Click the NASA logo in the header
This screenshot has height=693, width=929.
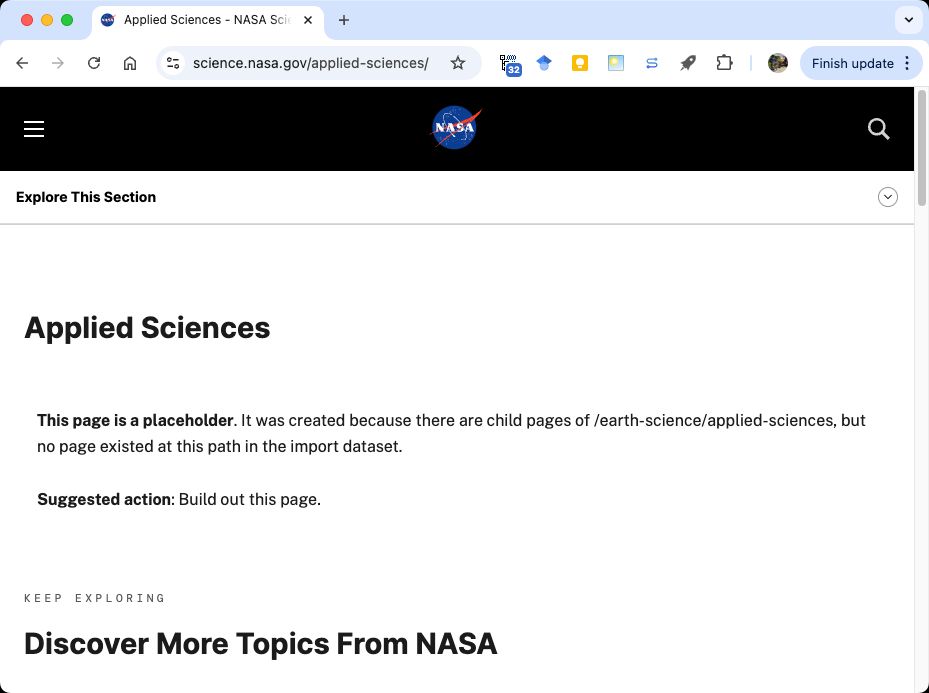[456, 127]
